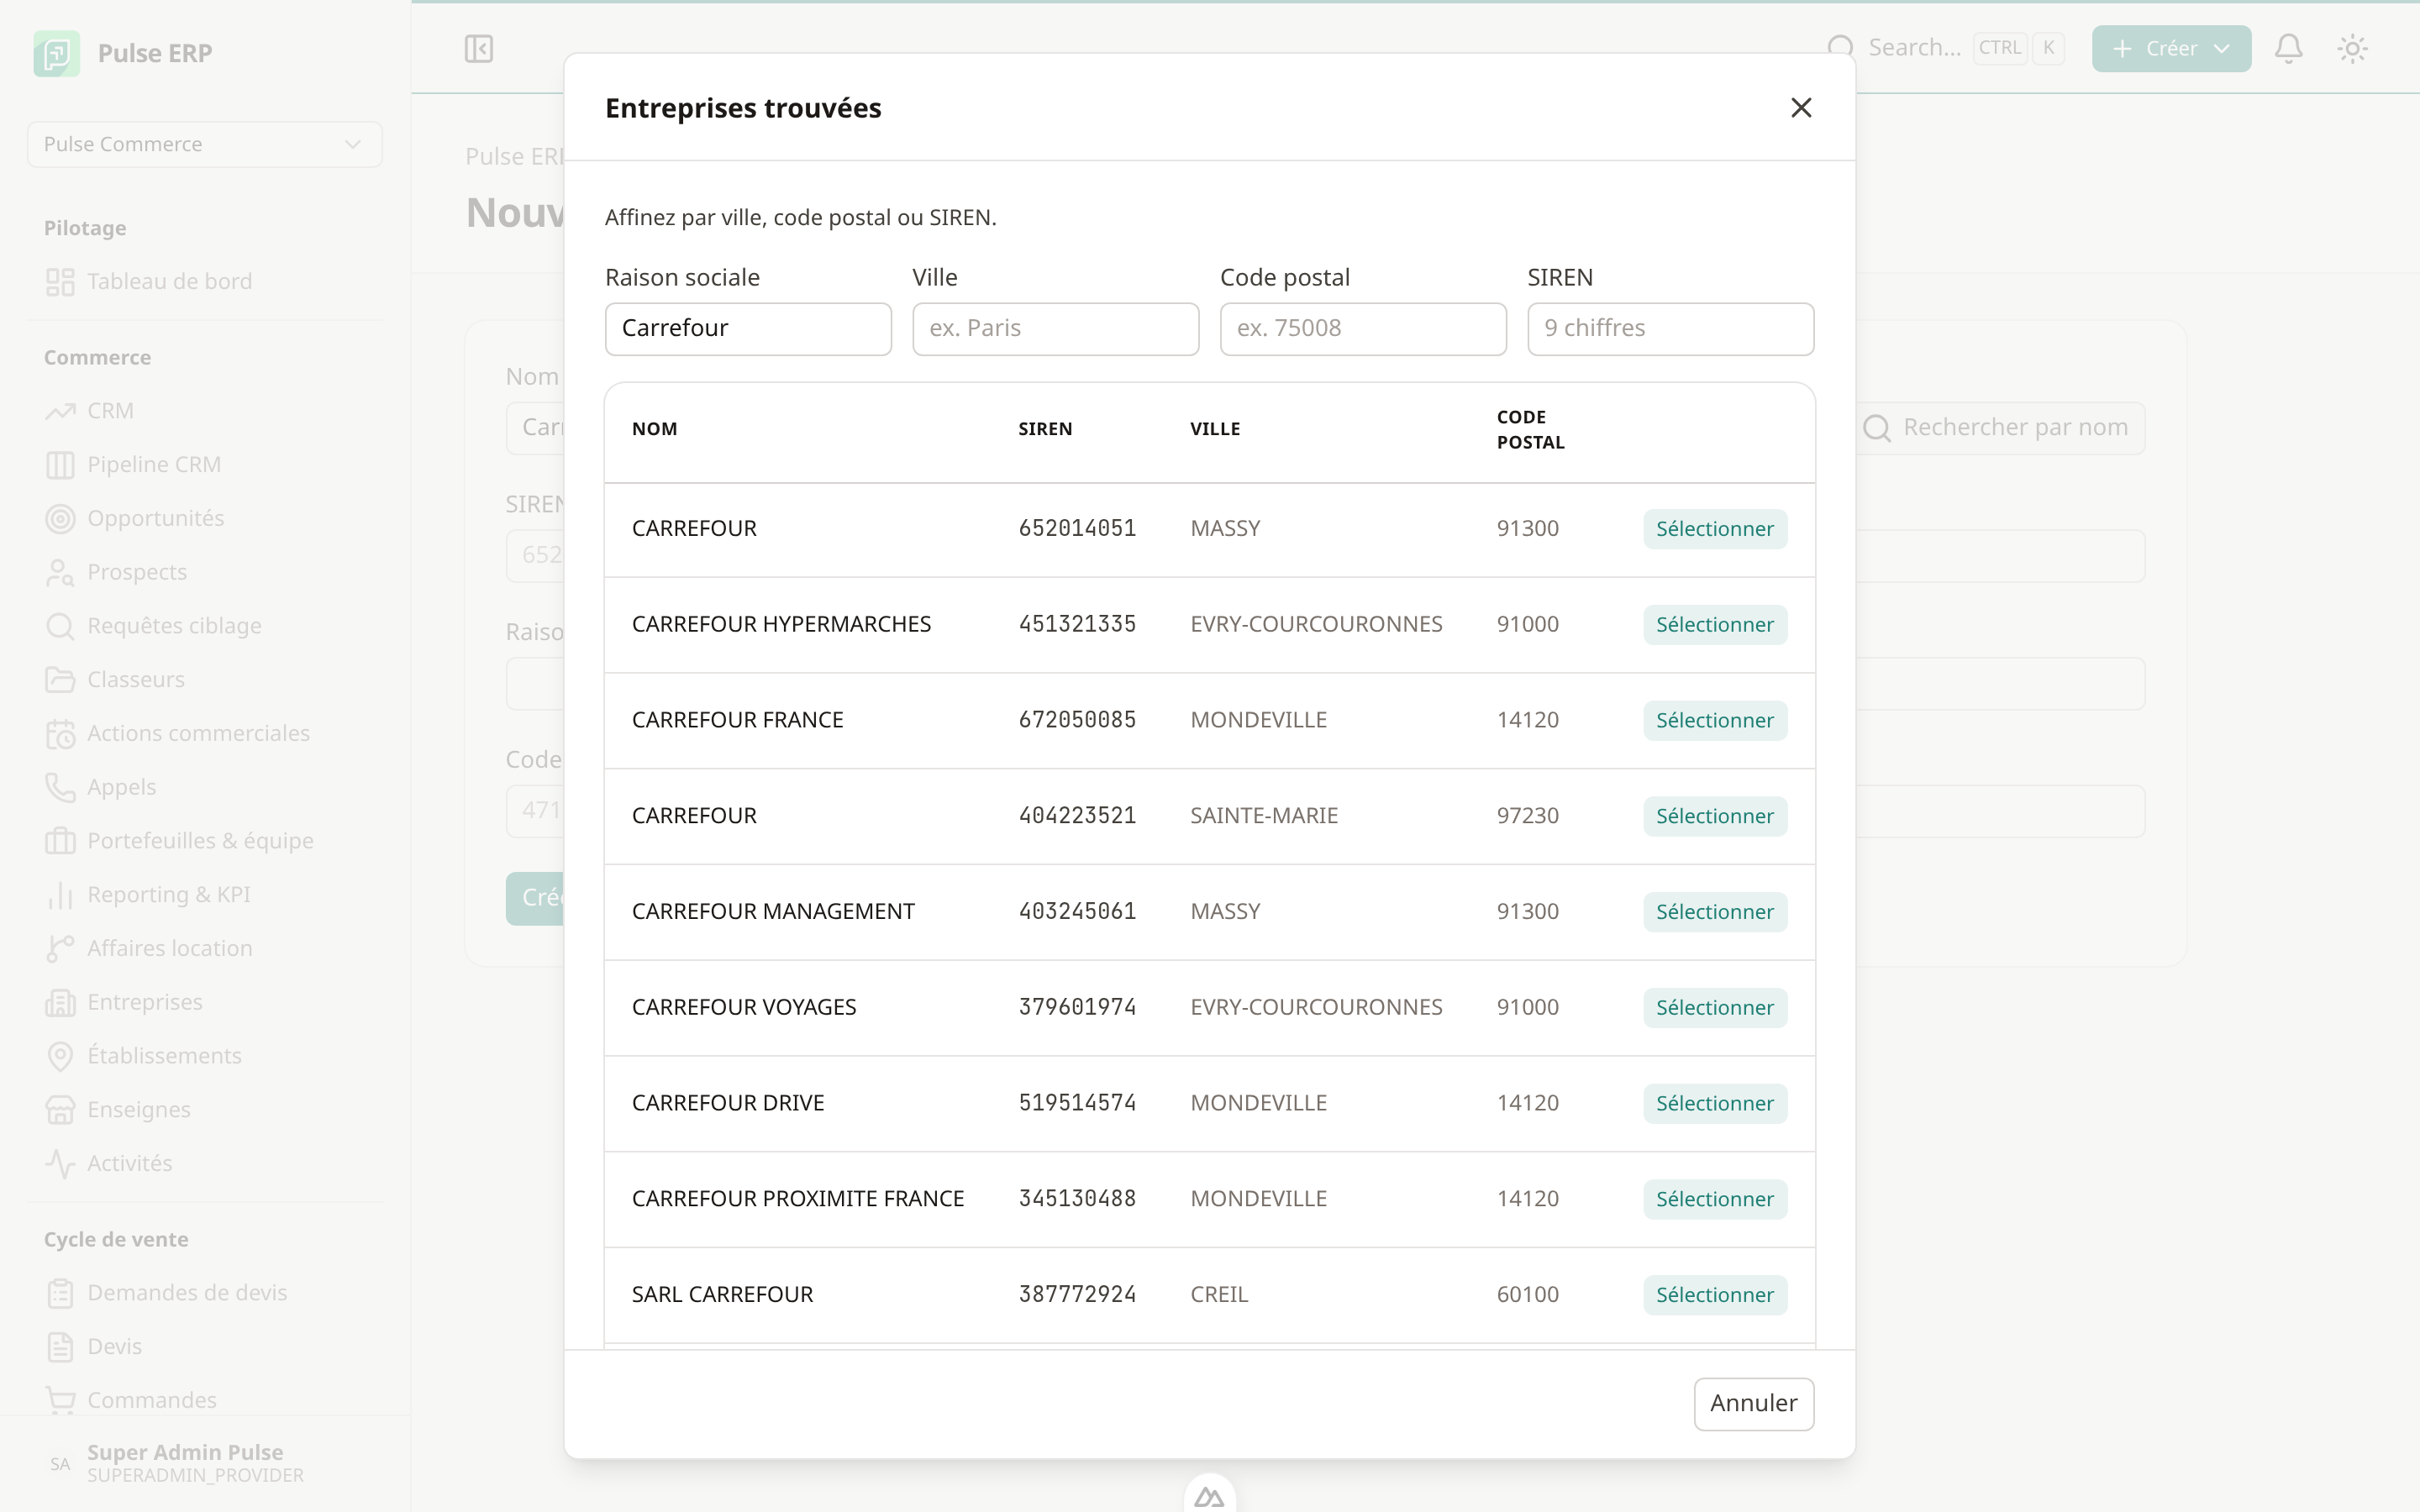2420x1512 pixels.
Task: Click the SIREN 519514574 cell
Action: (x=1077, y=1103)
